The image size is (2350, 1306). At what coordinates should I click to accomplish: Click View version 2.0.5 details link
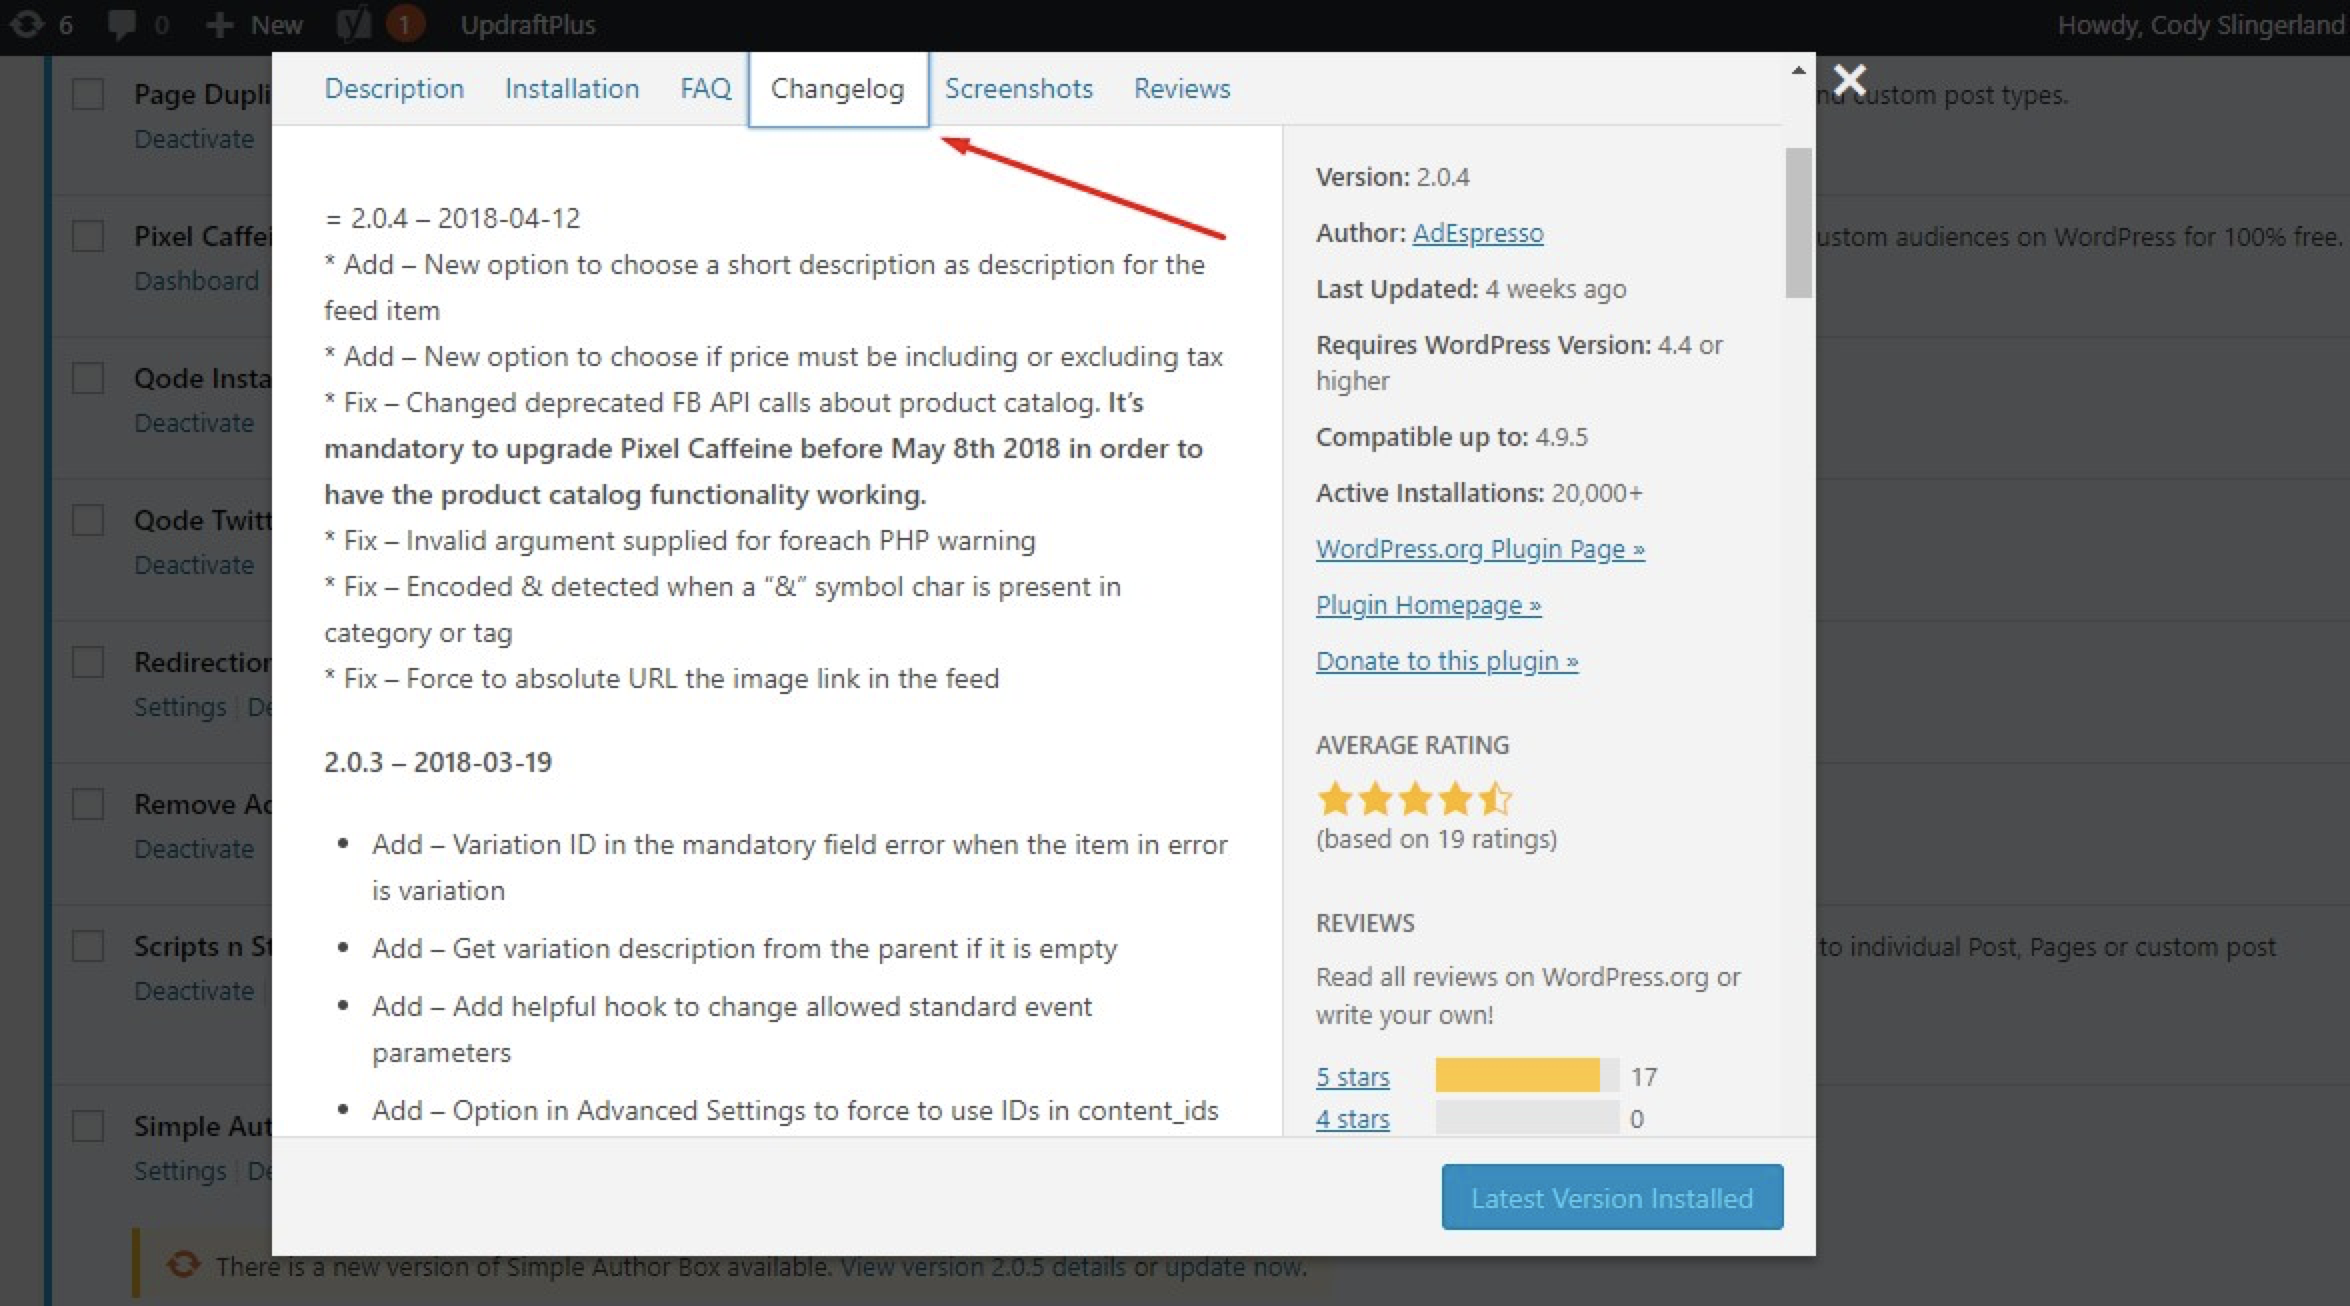tap(983, 1267)
